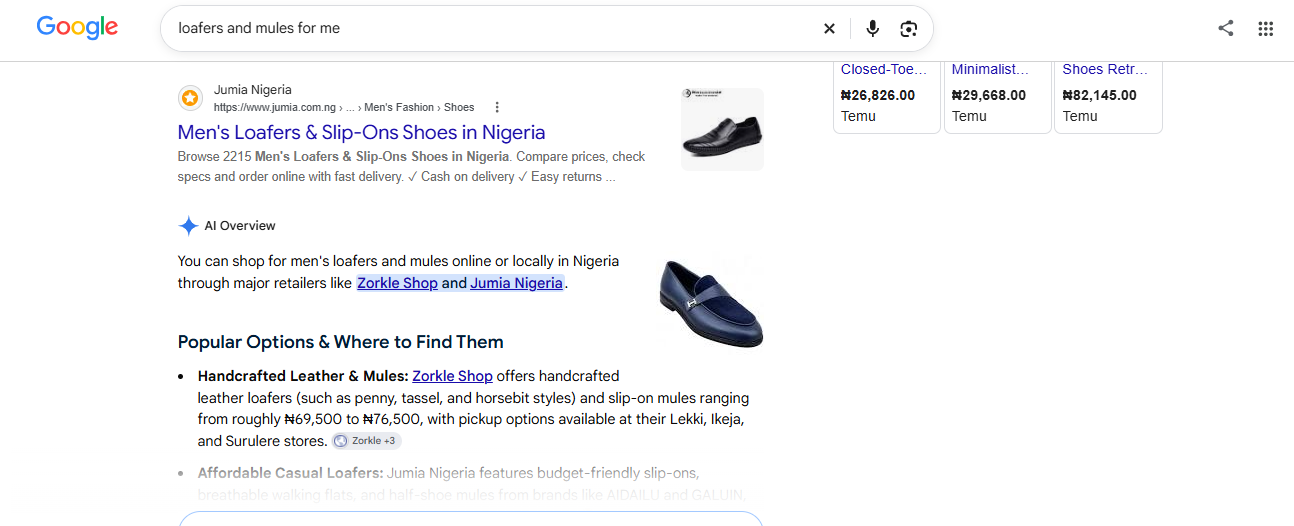Click the Jumia Nigeria site name
This screenshot has width=1294, height=526.
(253, 89)
